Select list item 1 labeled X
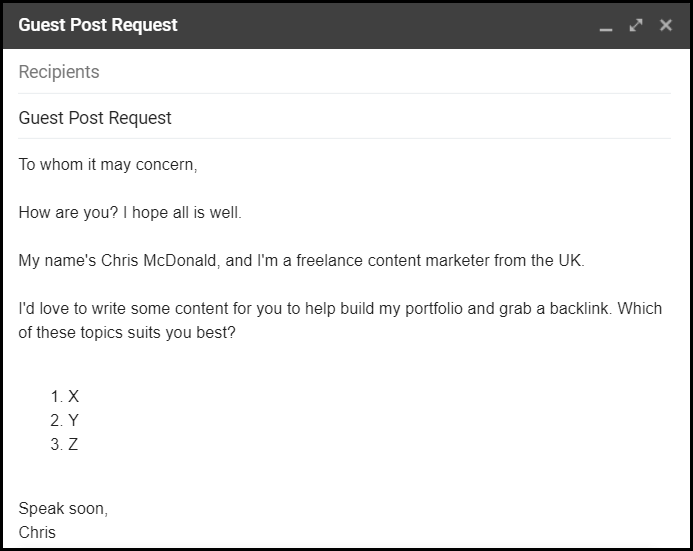The image size is (693, 551). pyautogui.click(x=65, y=396)
